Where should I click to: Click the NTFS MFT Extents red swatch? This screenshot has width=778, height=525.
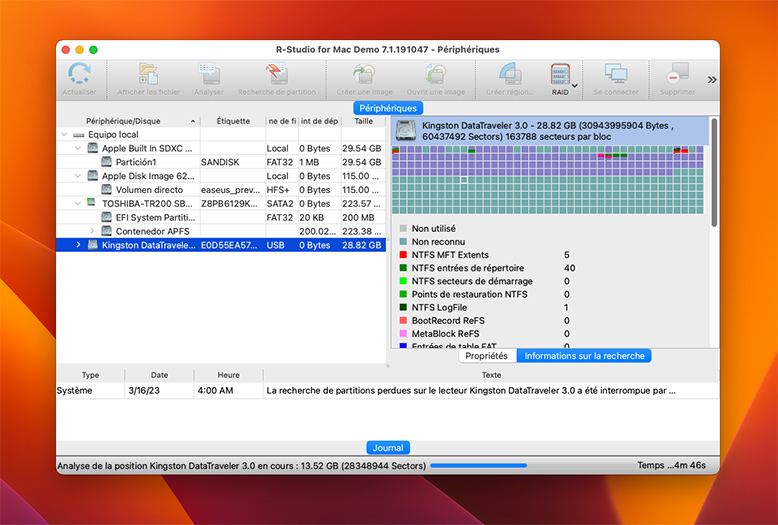pyautogui.click(x=403, y=255)
